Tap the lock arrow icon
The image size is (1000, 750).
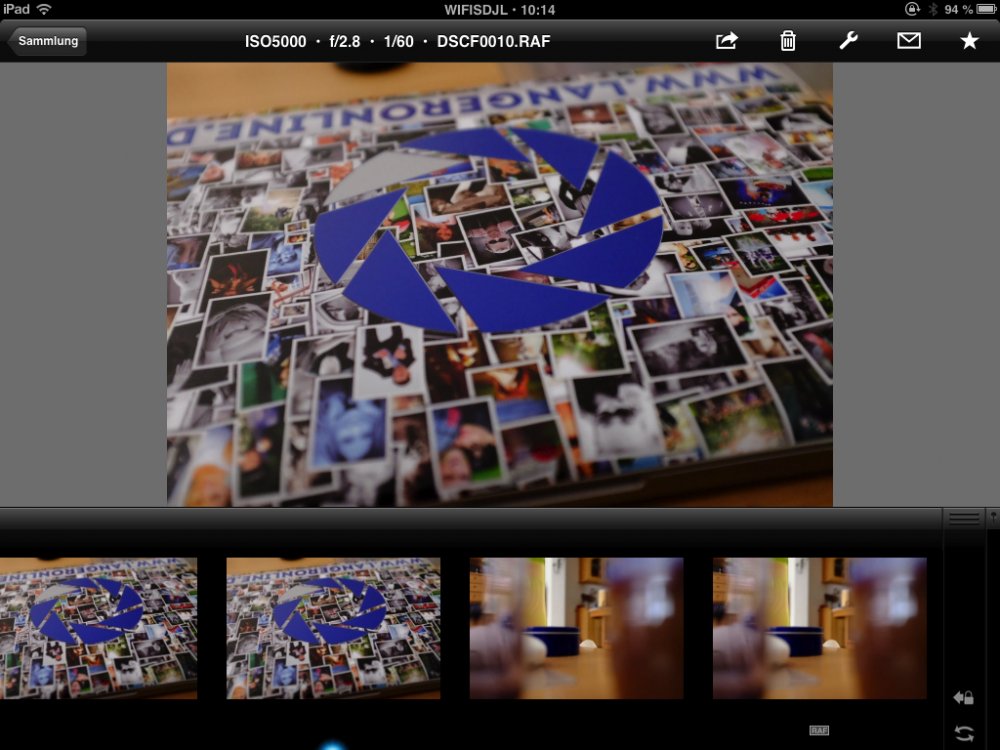point(964,697)
